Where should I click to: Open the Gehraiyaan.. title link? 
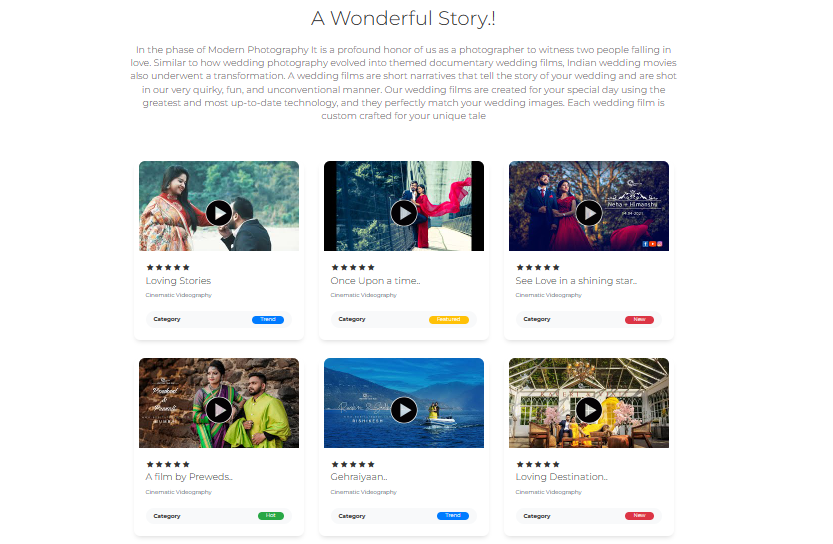(x=359, y=477)
